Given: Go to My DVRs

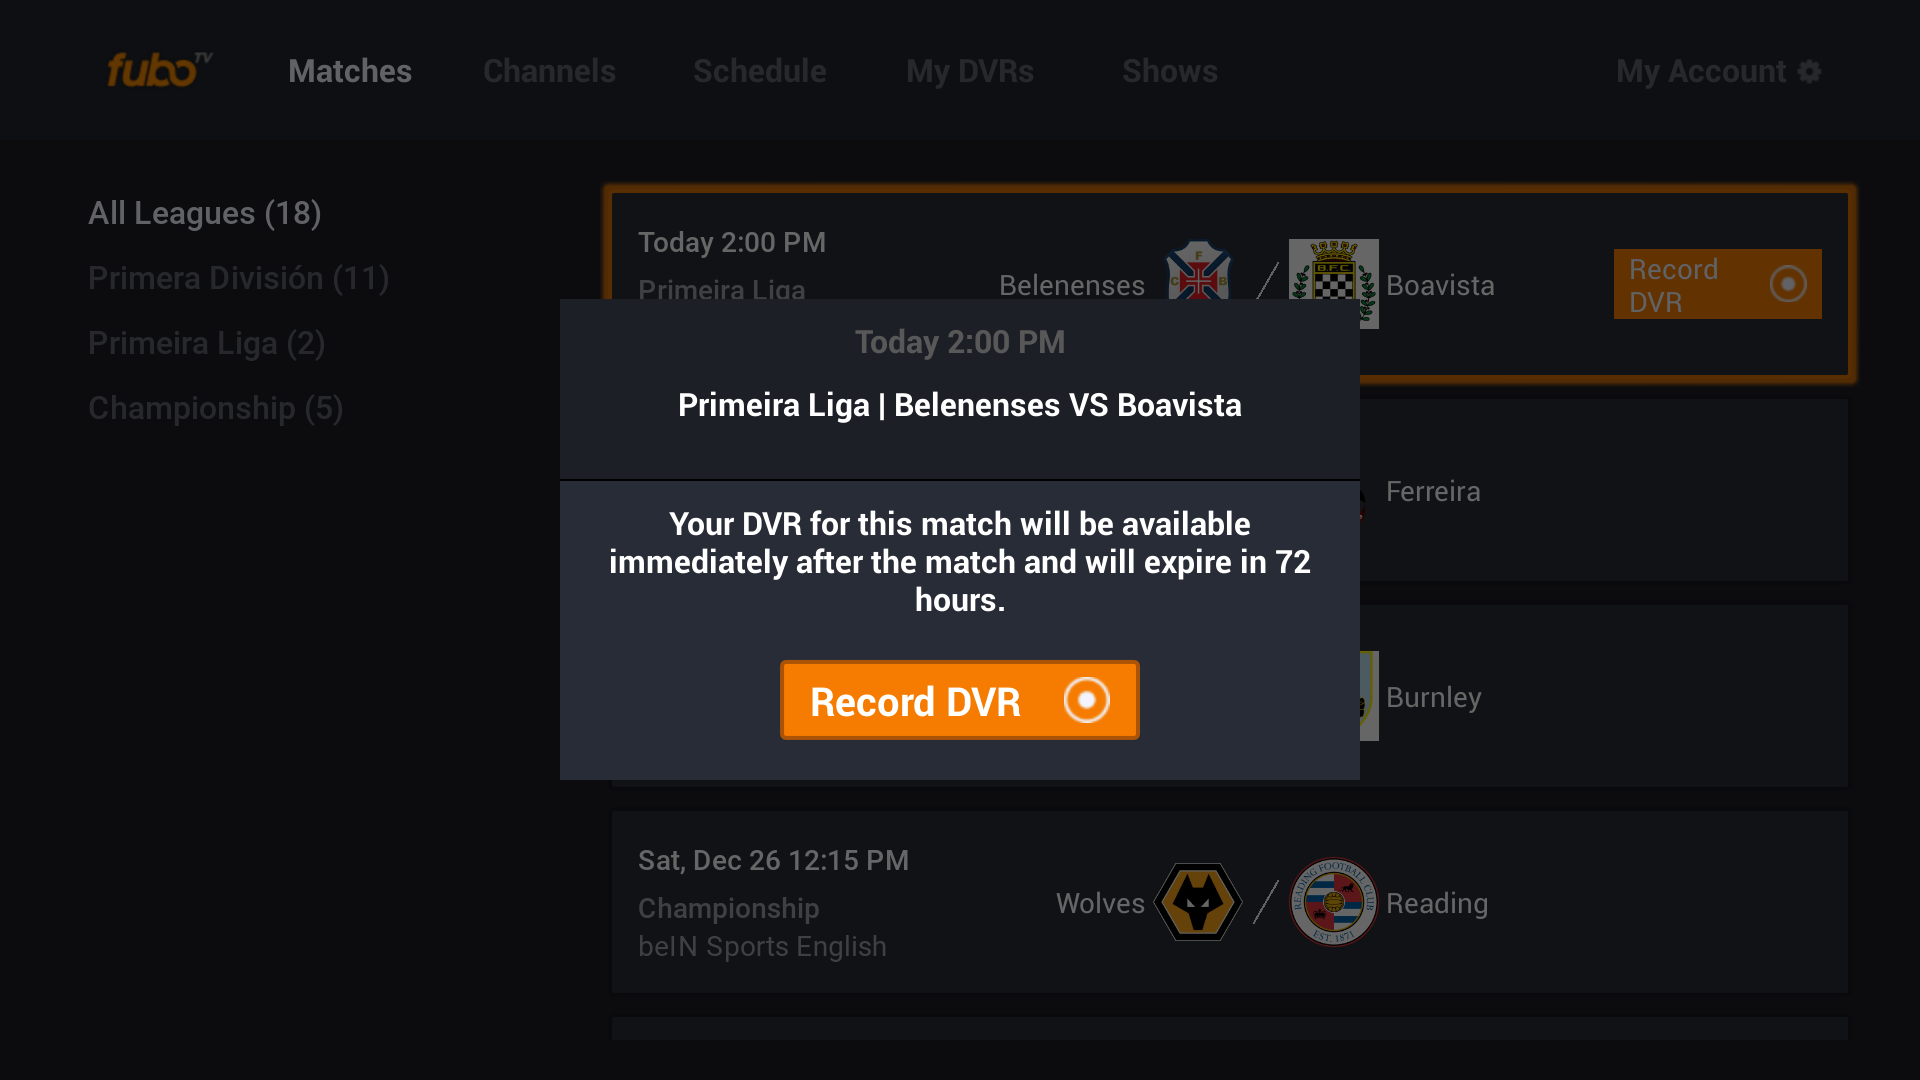Looking at the screenshot, I should coord(970,71).
